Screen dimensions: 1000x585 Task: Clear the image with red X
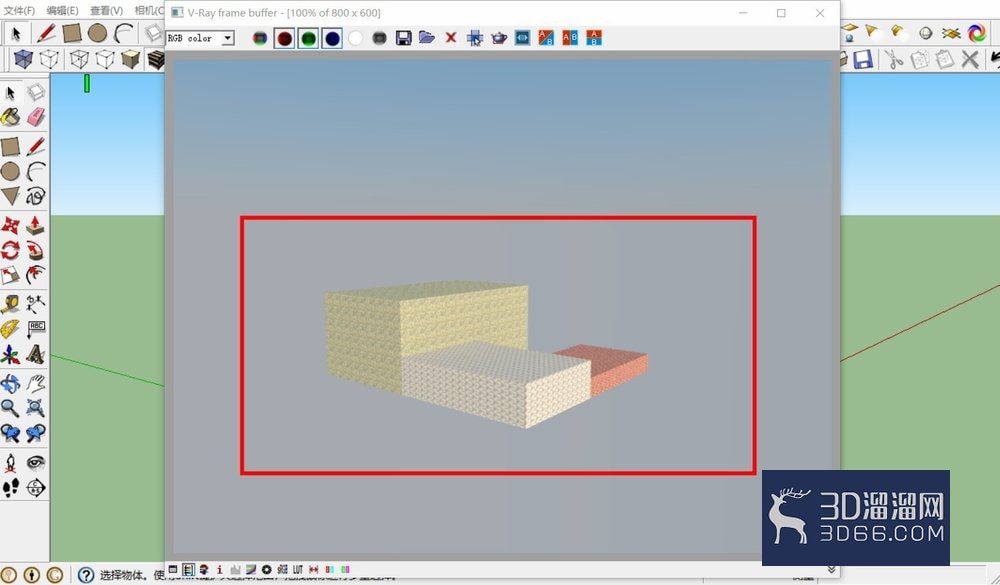(x=451, y=38)
